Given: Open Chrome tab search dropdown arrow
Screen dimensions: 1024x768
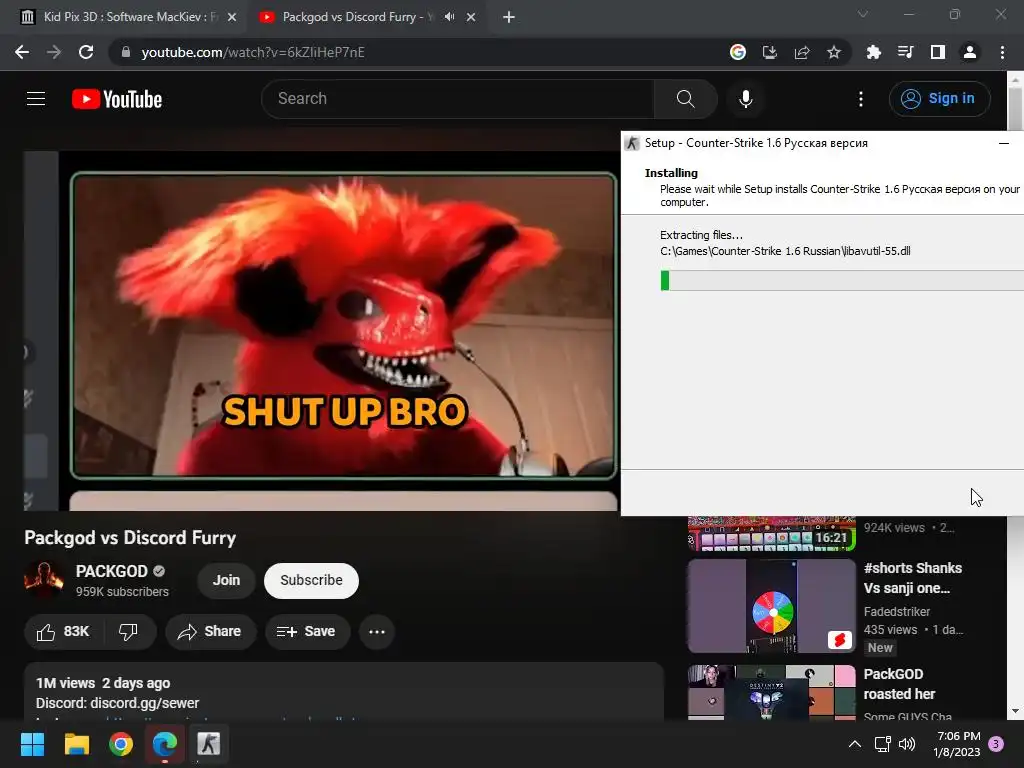Looking at the screenshot, I should point(863,14).
